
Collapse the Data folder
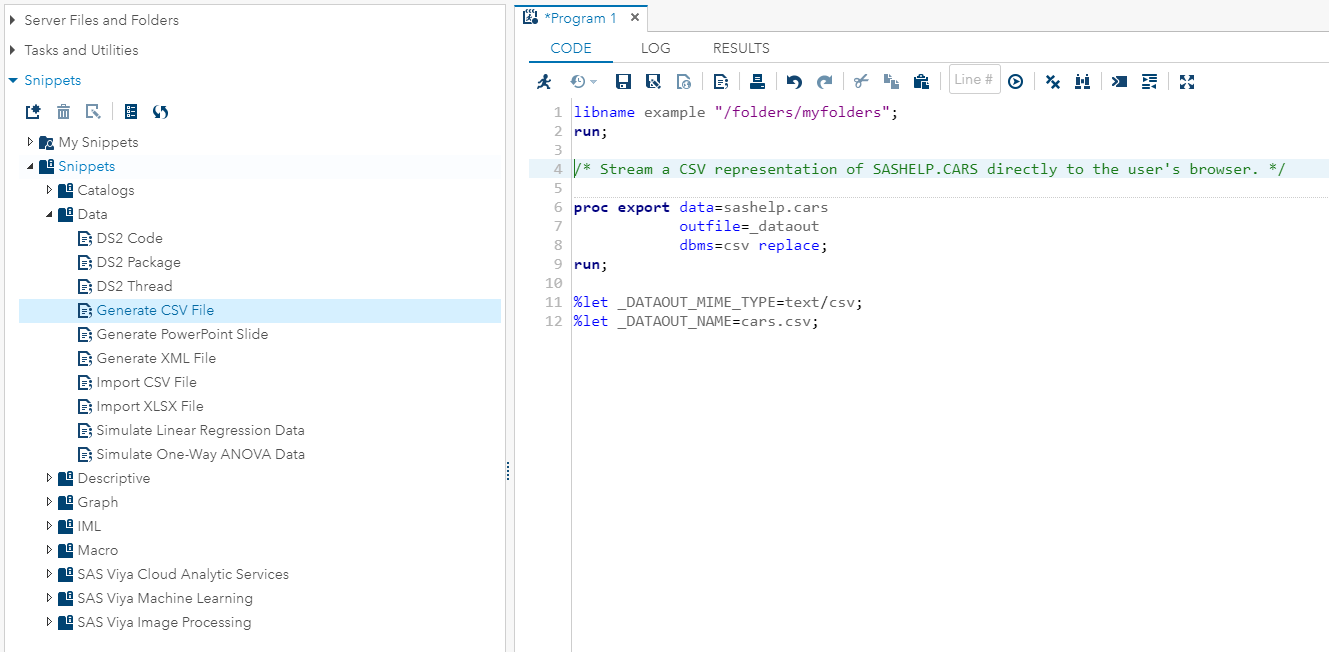[x=49, y=214]
